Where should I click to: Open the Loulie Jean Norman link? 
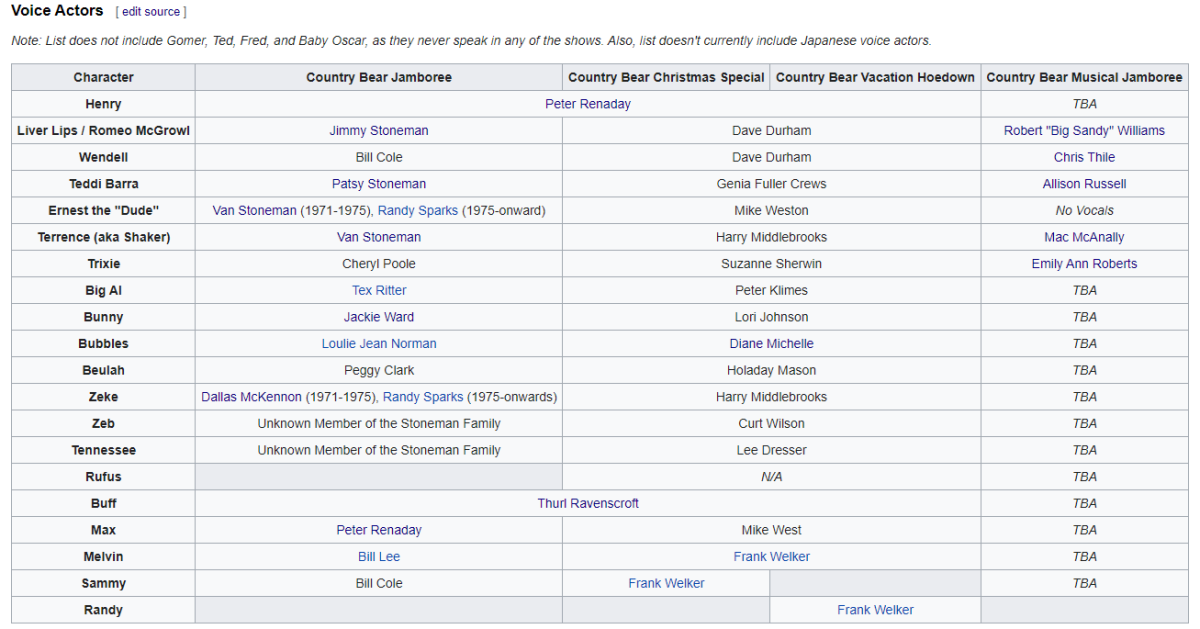tap(379, 344)
